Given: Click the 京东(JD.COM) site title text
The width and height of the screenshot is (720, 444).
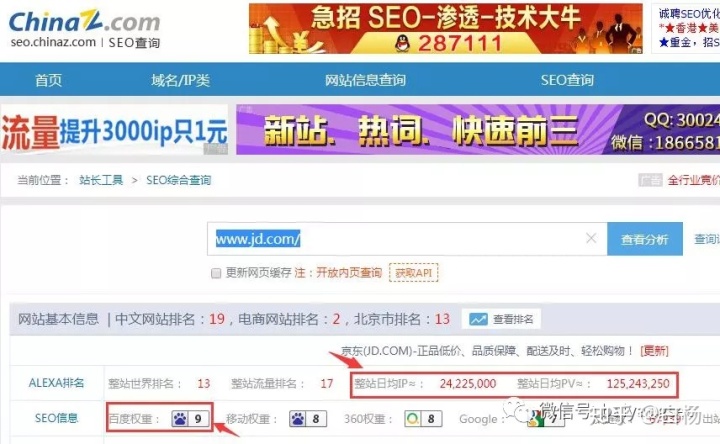Looking at the screenshot, I should (x=487, y=351).
